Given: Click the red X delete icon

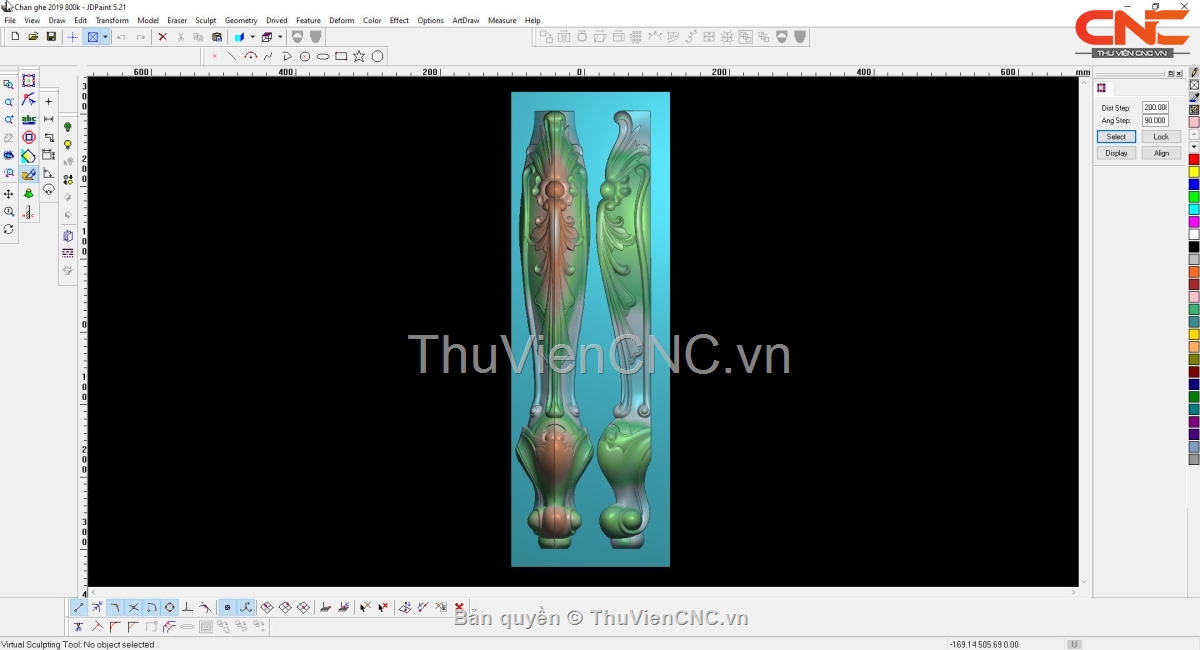Looking at the screenshot, I should (162, 37).
